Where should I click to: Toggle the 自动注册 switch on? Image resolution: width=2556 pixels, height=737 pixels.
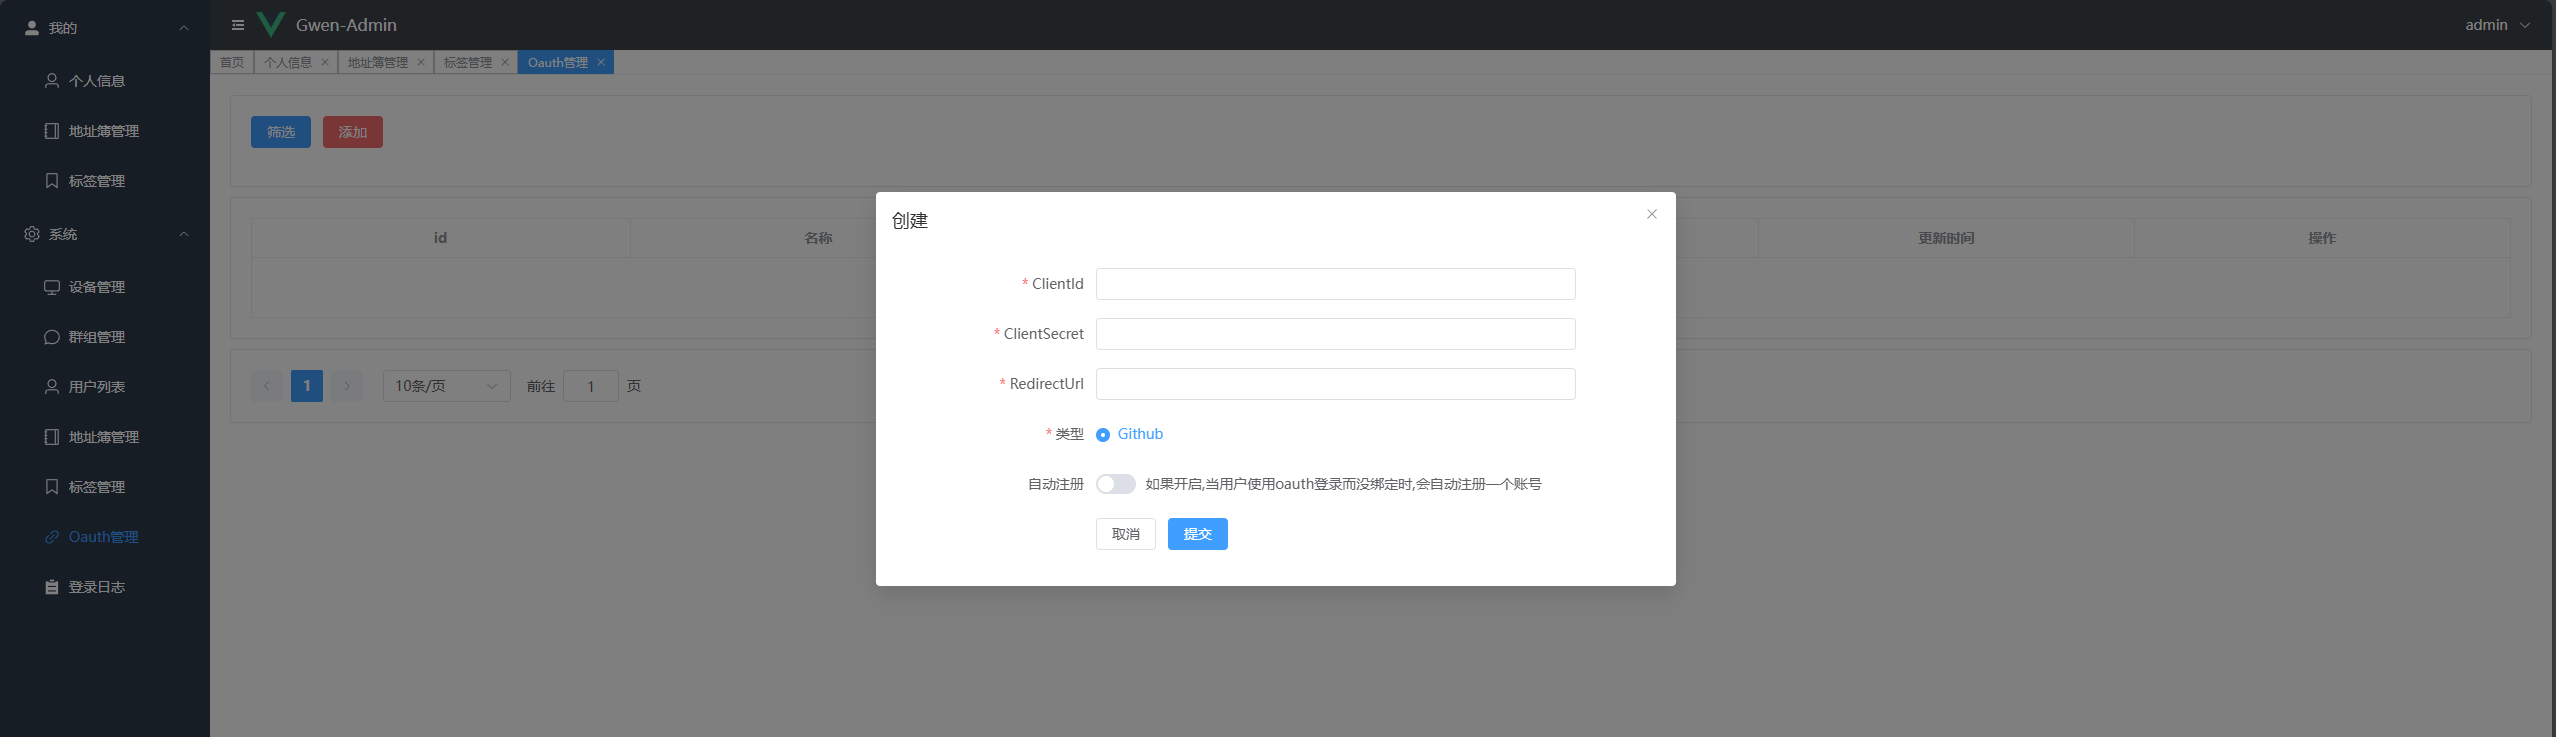click(1115, 484)
